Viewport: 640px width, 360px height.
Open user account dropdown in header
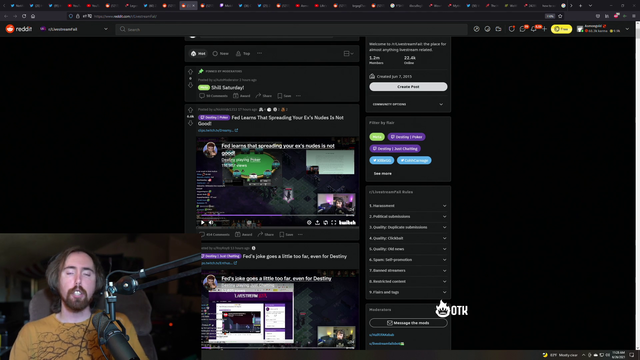(604, 29)
